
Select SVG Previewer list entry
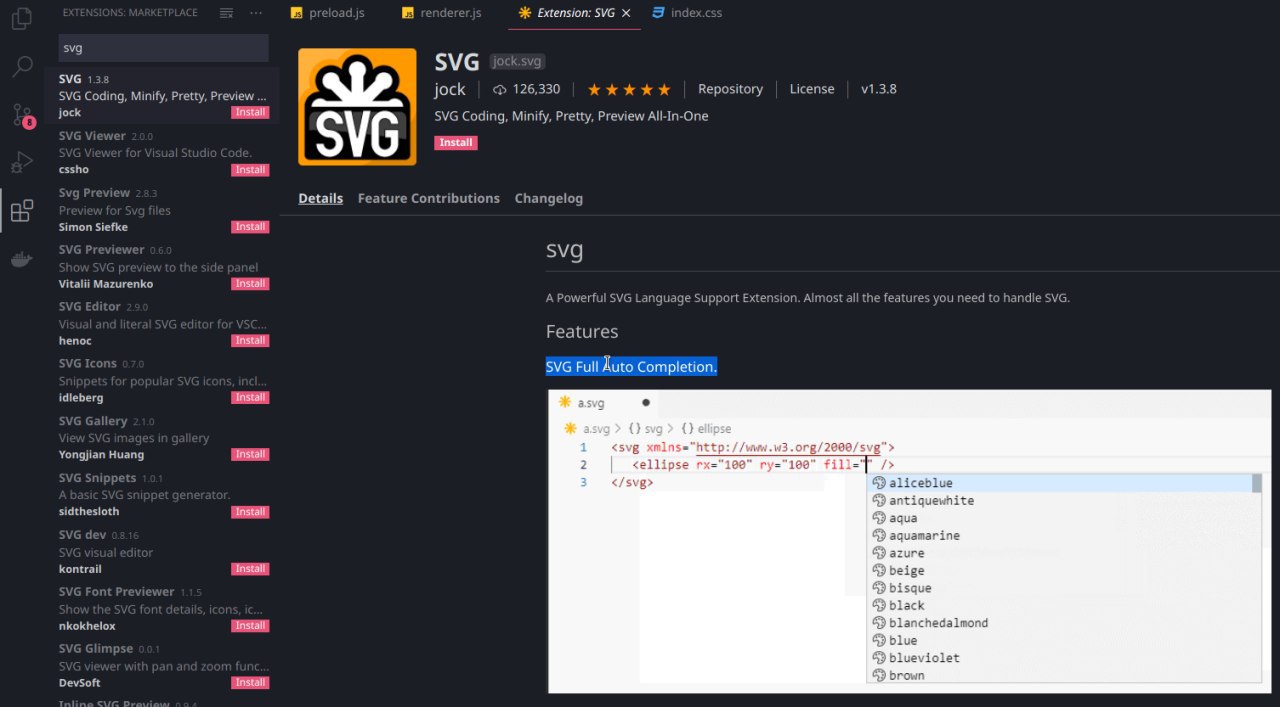[x=162, y=266]
